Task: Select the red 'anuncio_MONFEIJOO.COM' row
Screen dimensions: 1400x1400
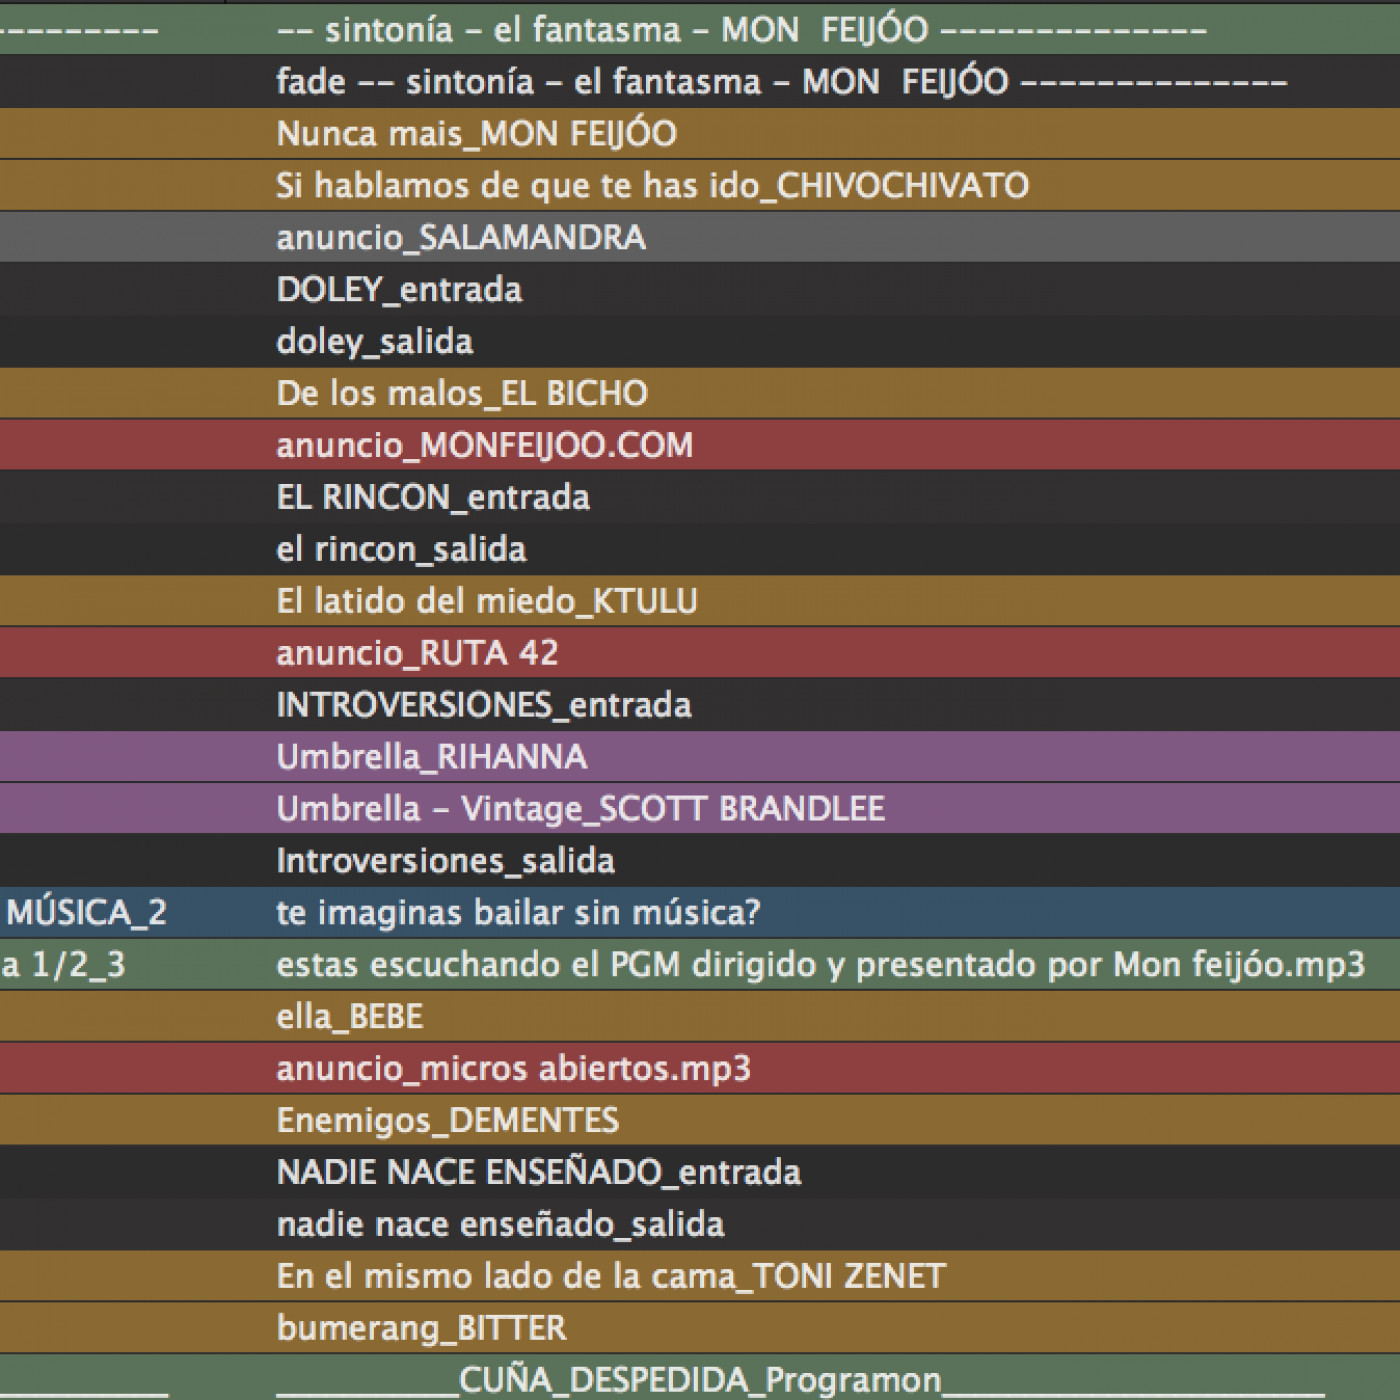Action: 484,446
